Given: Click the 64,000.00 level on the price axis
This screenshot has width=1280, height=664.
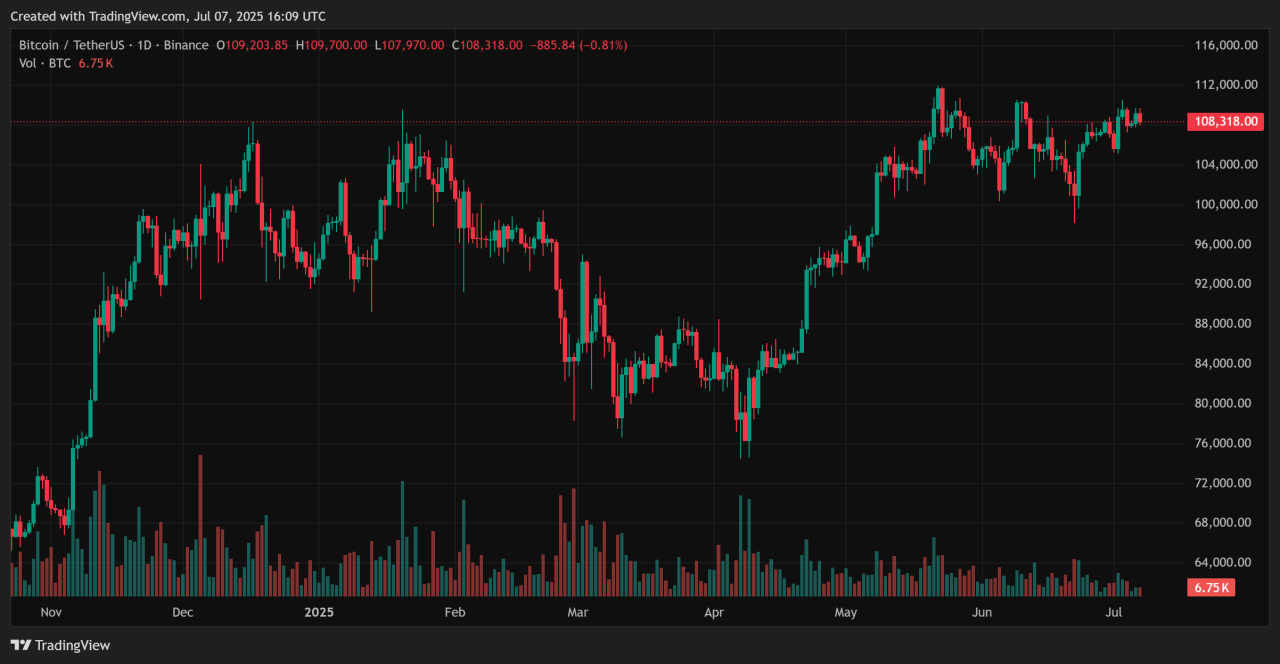Looking at the screenshot, I should click(x=1224, y=562).
